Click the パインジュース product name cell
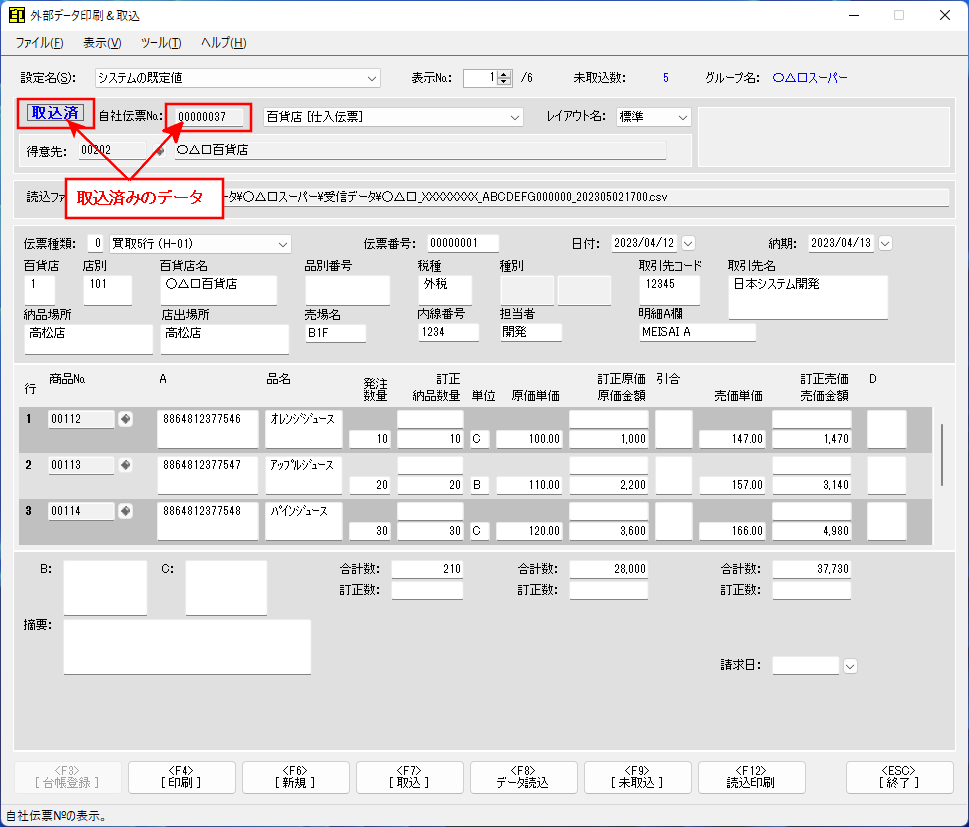969x827 pixels. coord(303,521)
